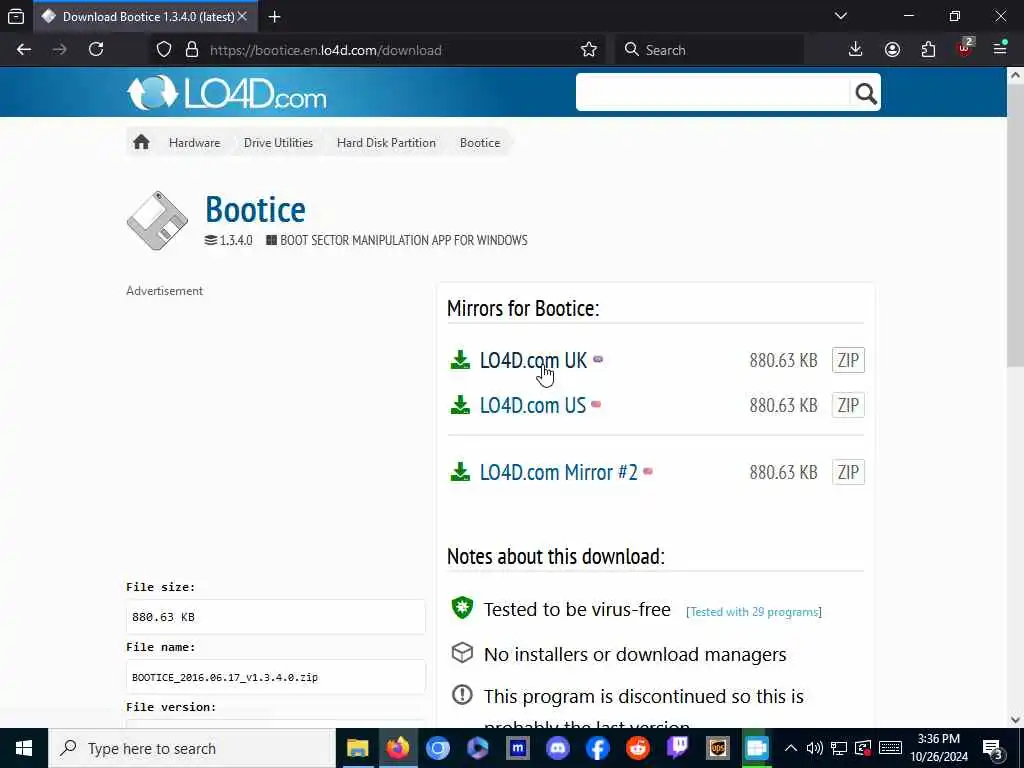Open the Windows Start menu
This screenshot has height=768, width=1024.
click(24, 748)
